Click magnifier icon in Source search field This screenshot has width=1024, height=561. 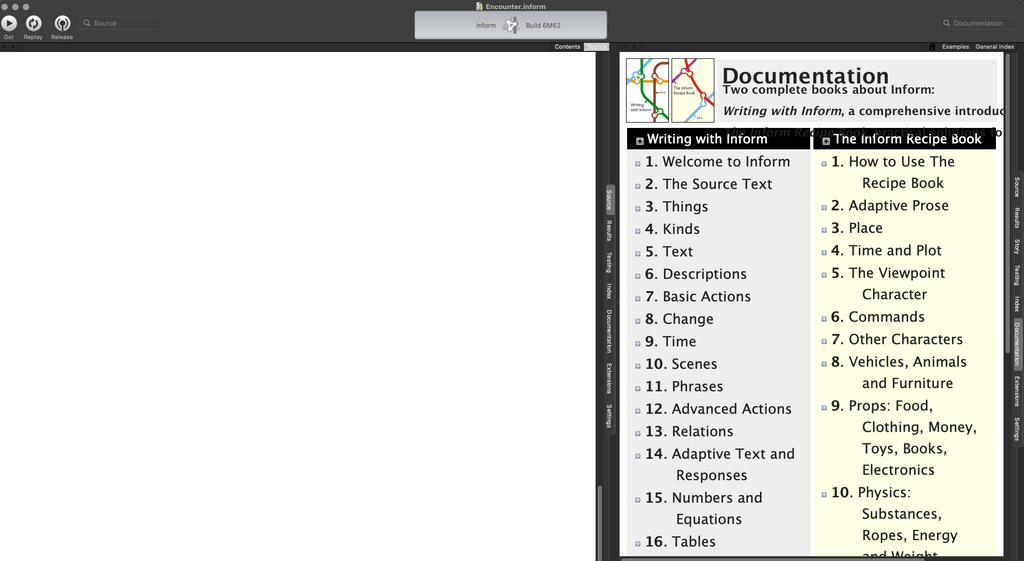87,23
